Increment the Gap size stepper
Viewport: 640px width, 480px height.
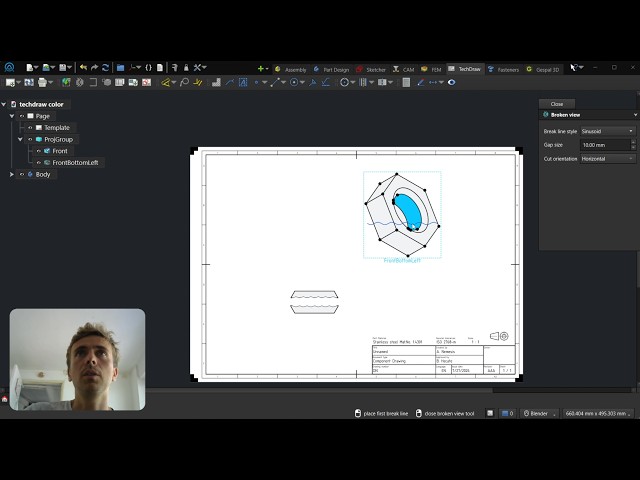pos(633,142)
